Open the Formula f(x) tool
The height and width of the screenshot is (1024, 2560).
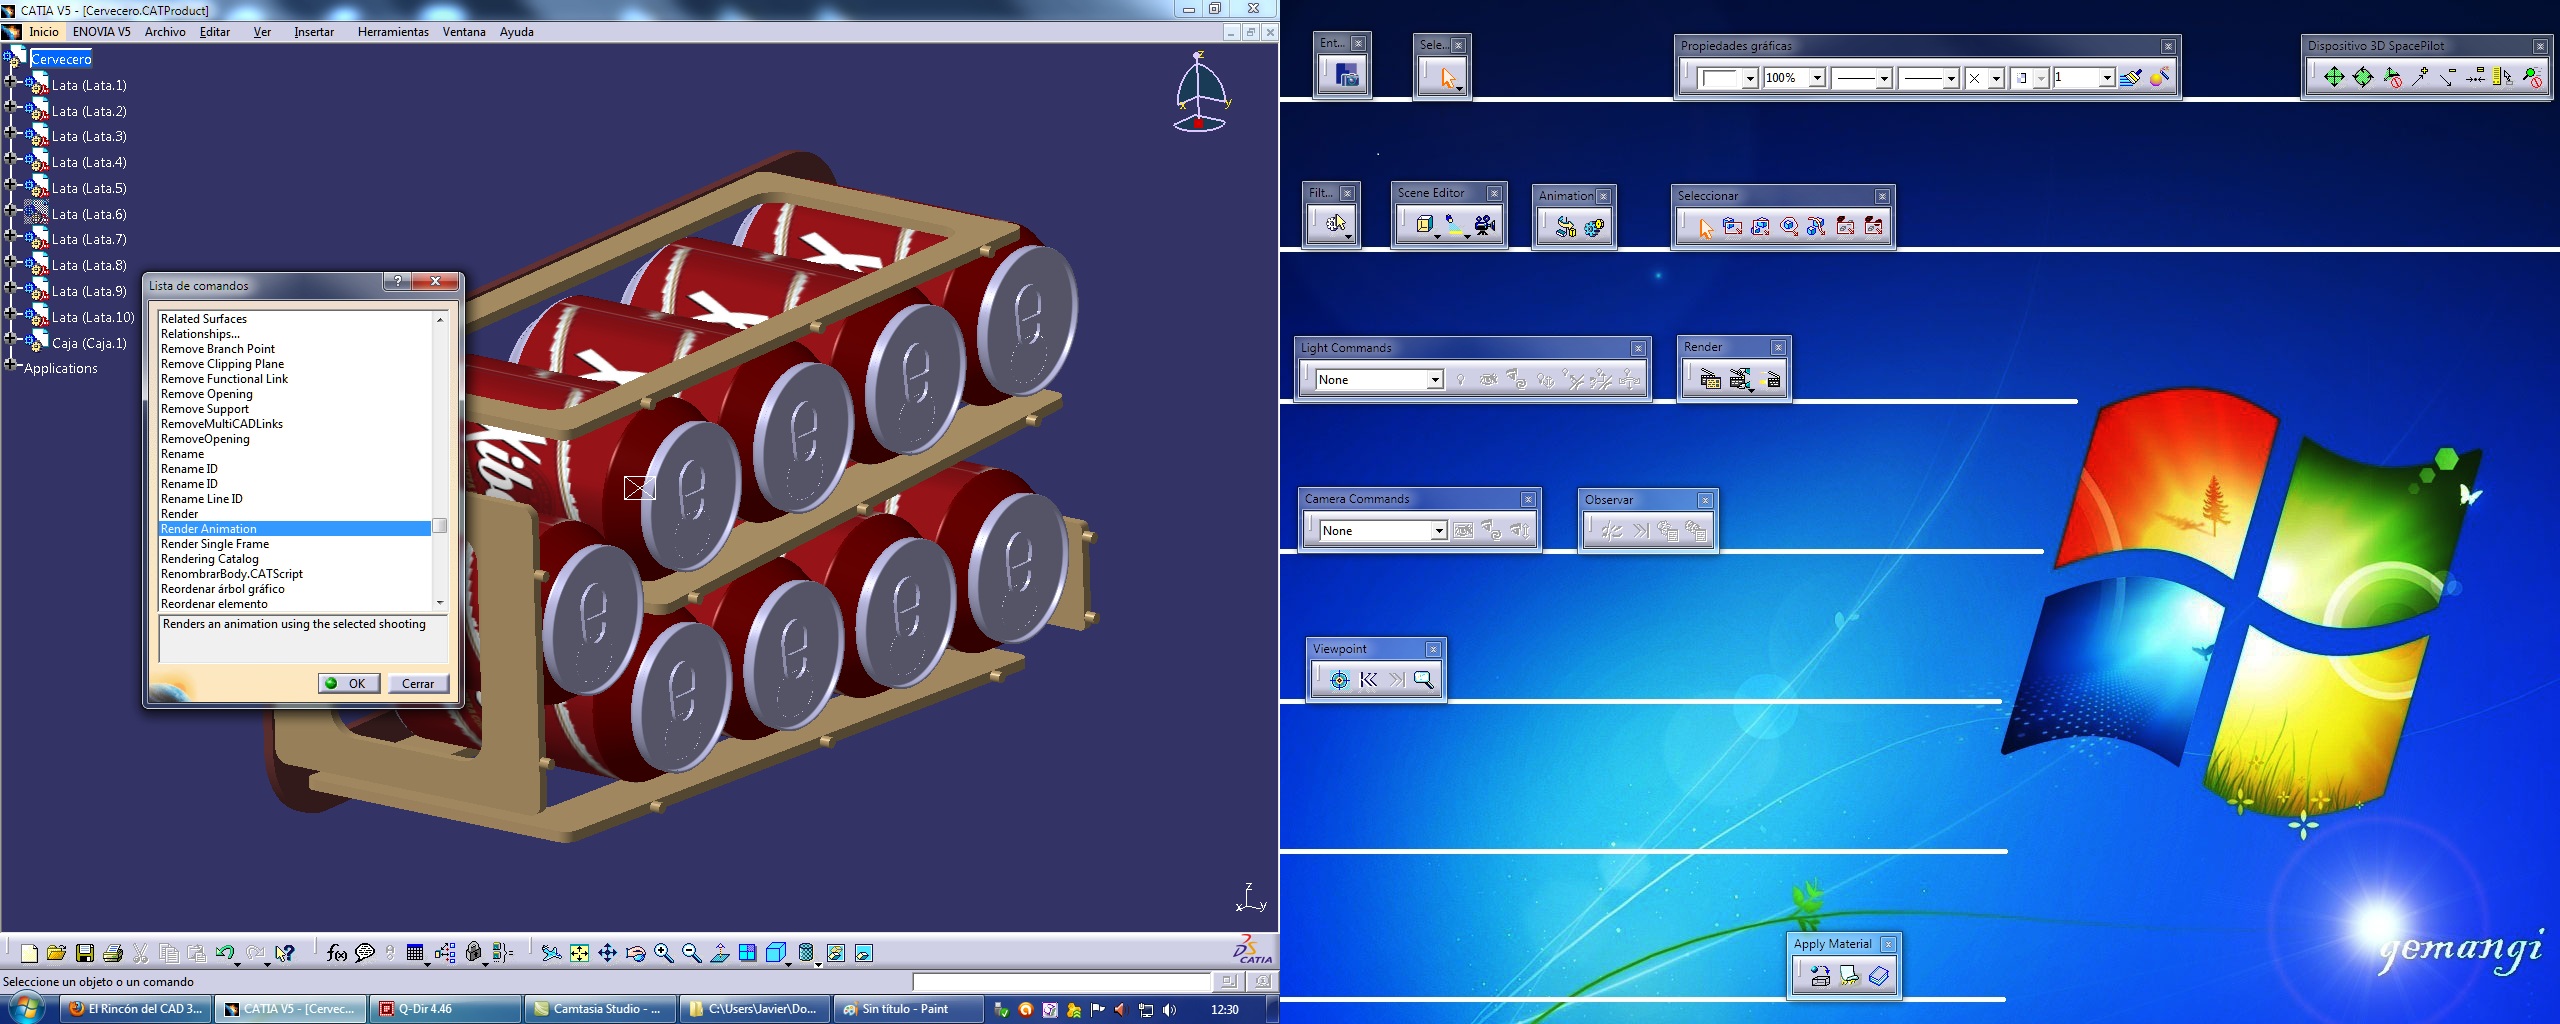click(x=337, y=953)
